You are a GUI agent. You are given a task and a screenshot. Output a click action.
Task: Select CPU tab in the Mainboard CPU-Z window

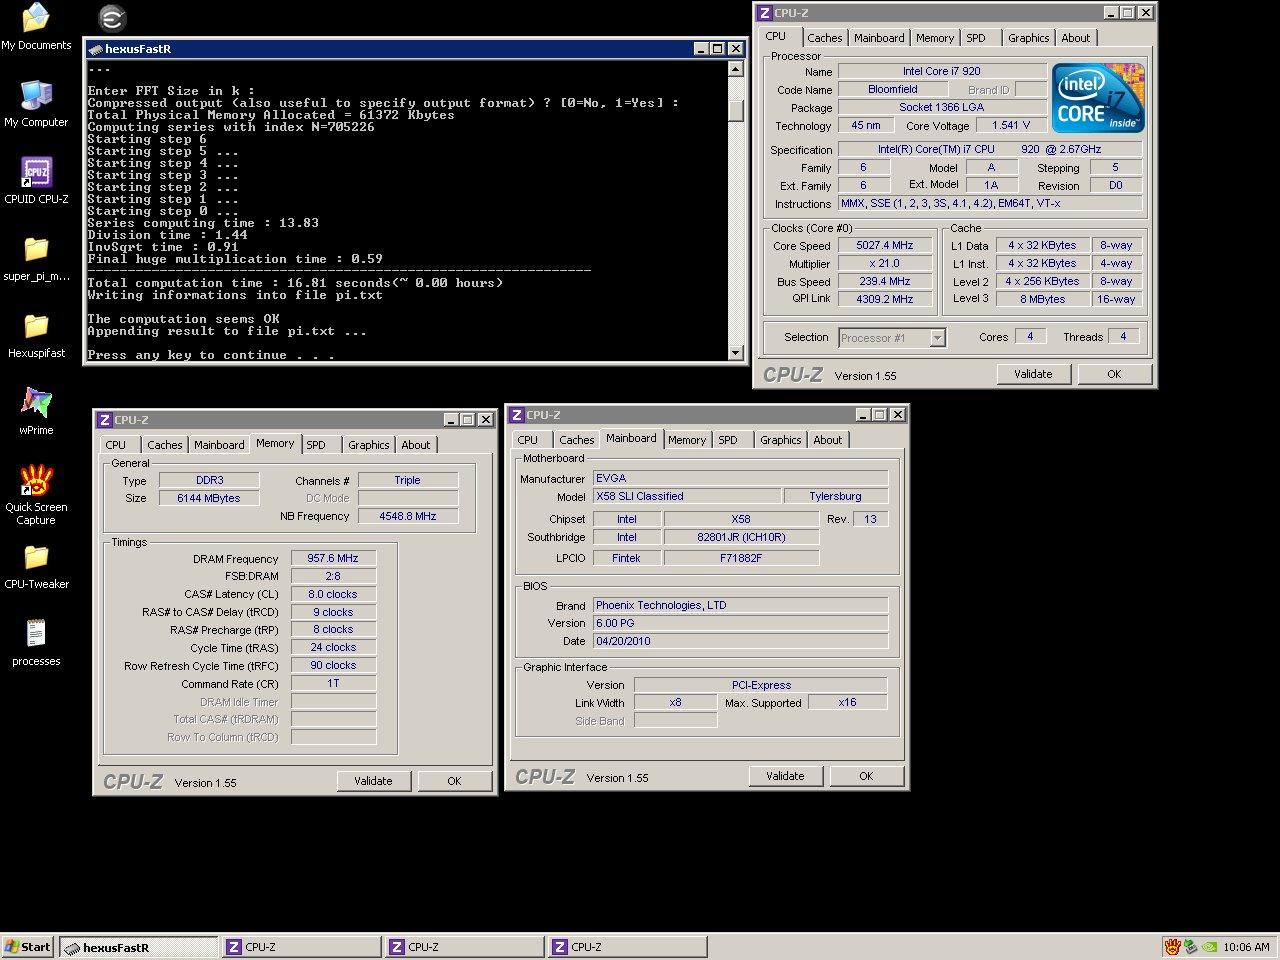coord(528,440)
